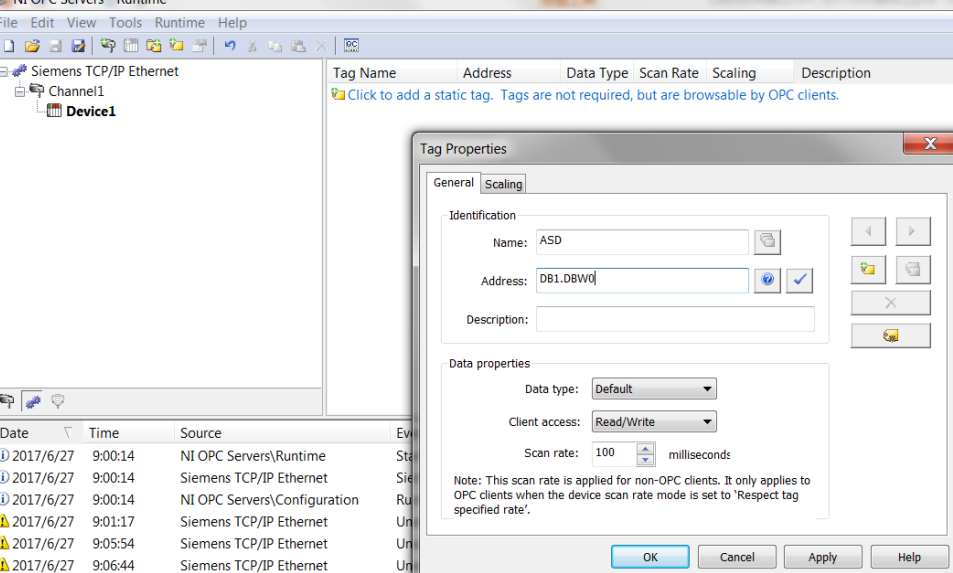Screen dimensions: 953x573
Task: Click the Address input field
Action: click(642, 280)
